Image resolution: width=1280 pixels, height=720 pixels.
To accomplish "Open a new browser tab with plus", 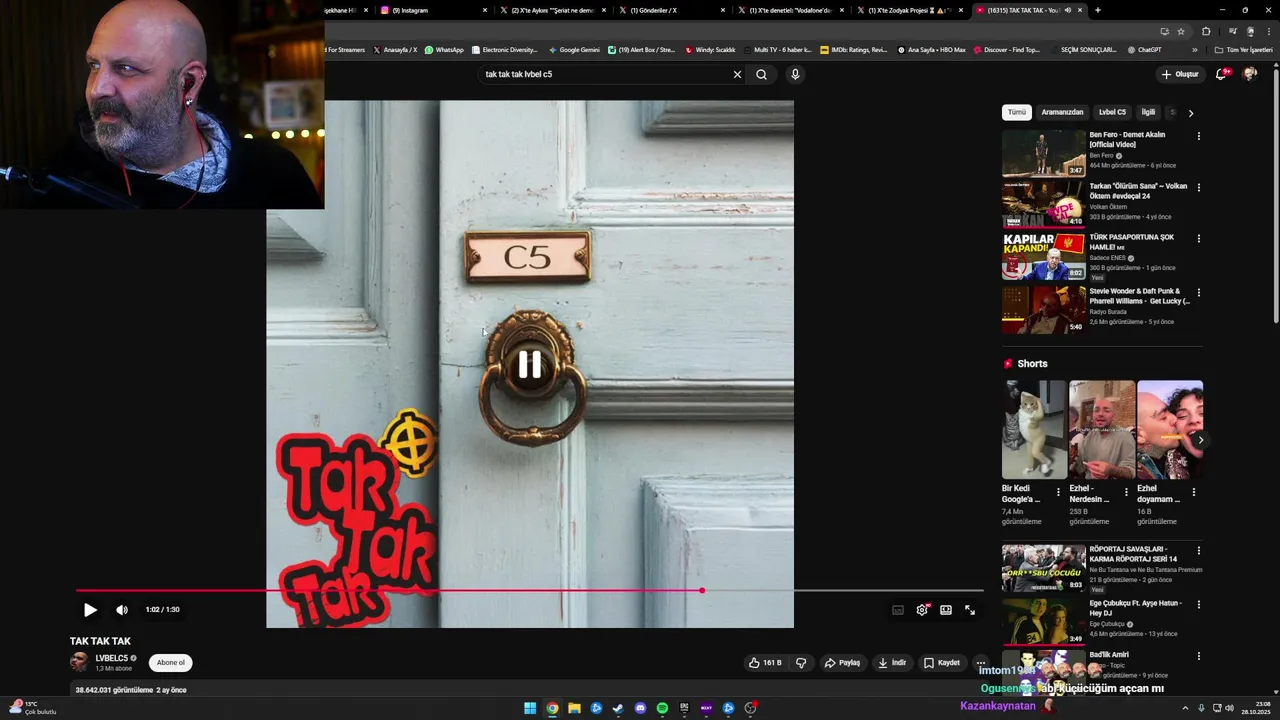I will click(1098, 10).
